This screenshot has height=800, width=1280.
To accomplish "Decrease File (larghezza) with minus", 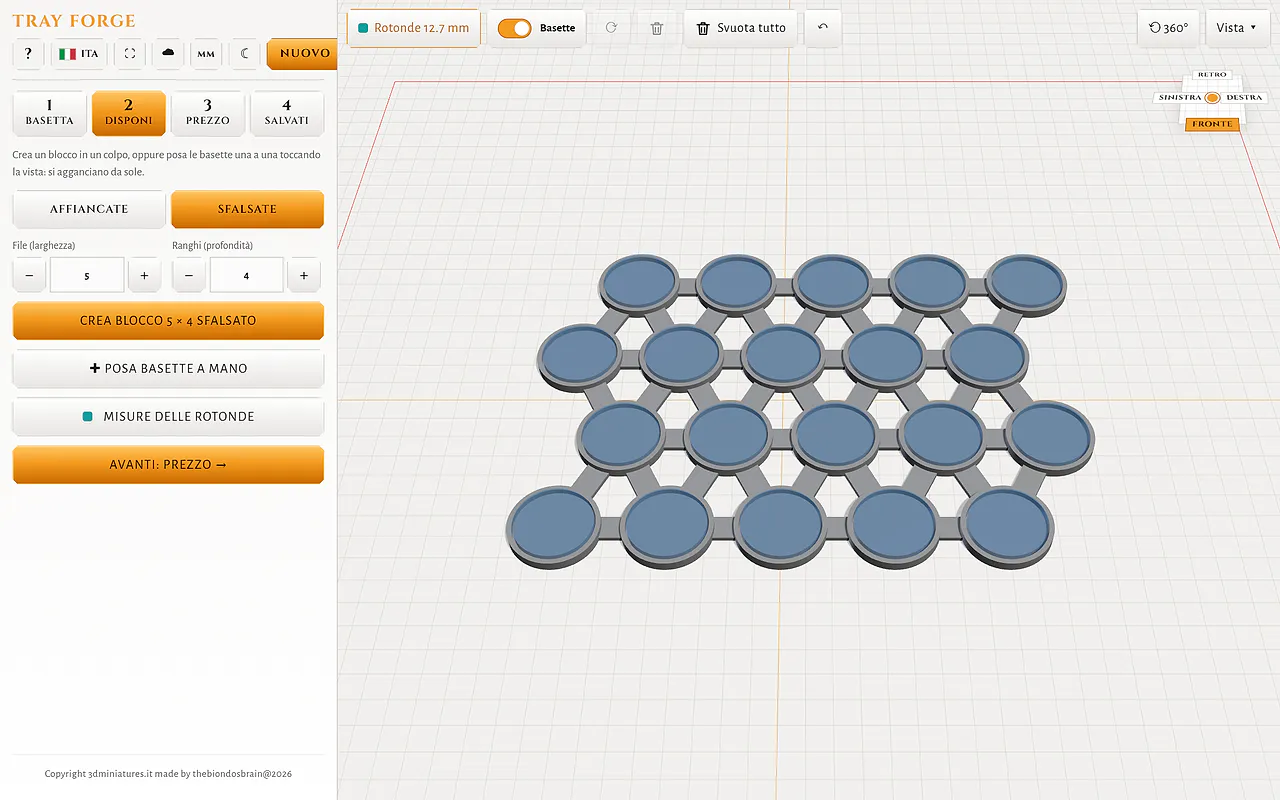I will 29,275.
